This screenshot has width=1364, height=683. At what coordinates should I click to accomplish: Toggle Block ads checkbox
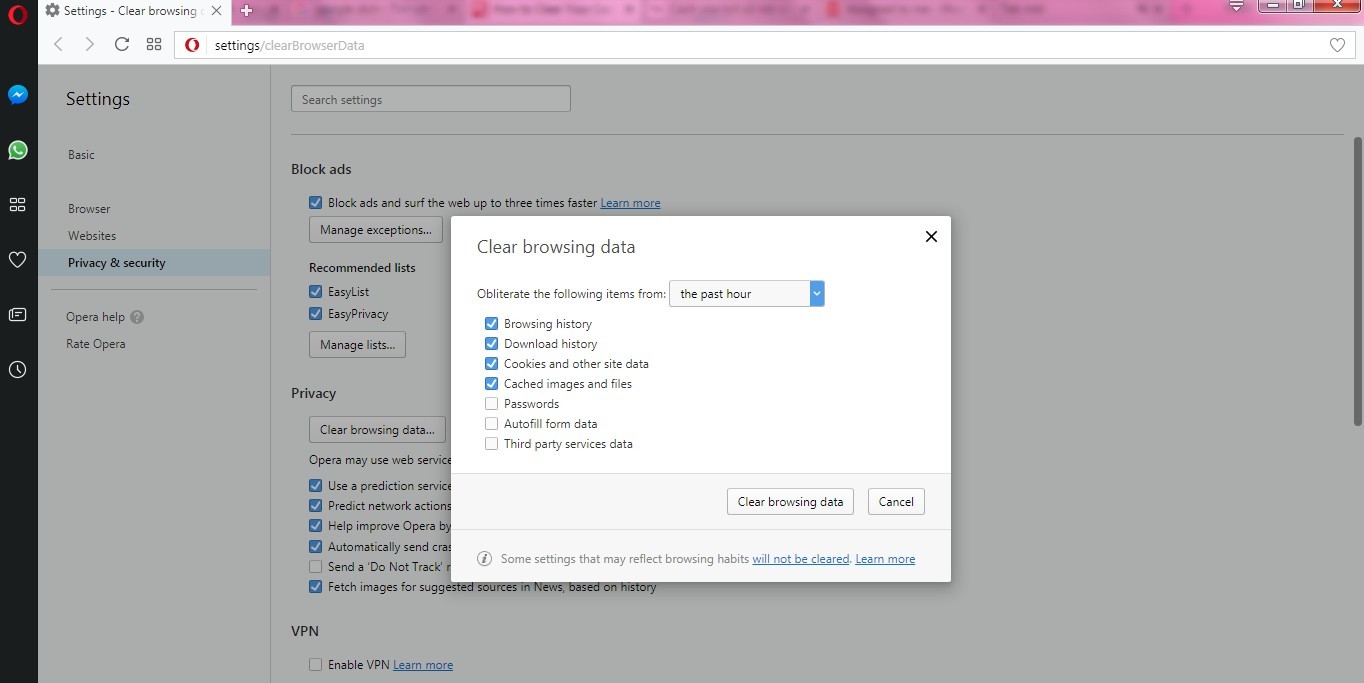[x=316, y=202]
